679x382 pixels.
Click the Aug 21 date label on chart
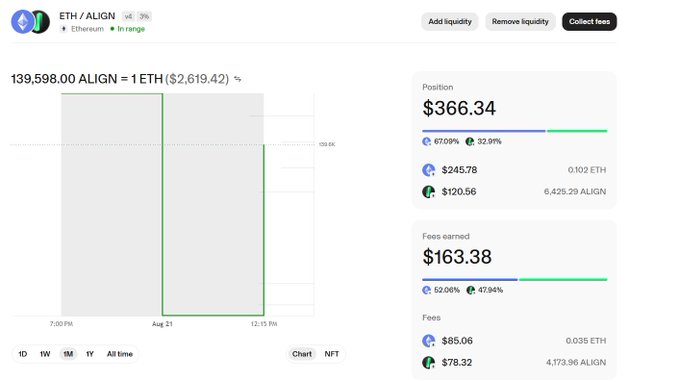pyautogui.click(x=162, y=324)
